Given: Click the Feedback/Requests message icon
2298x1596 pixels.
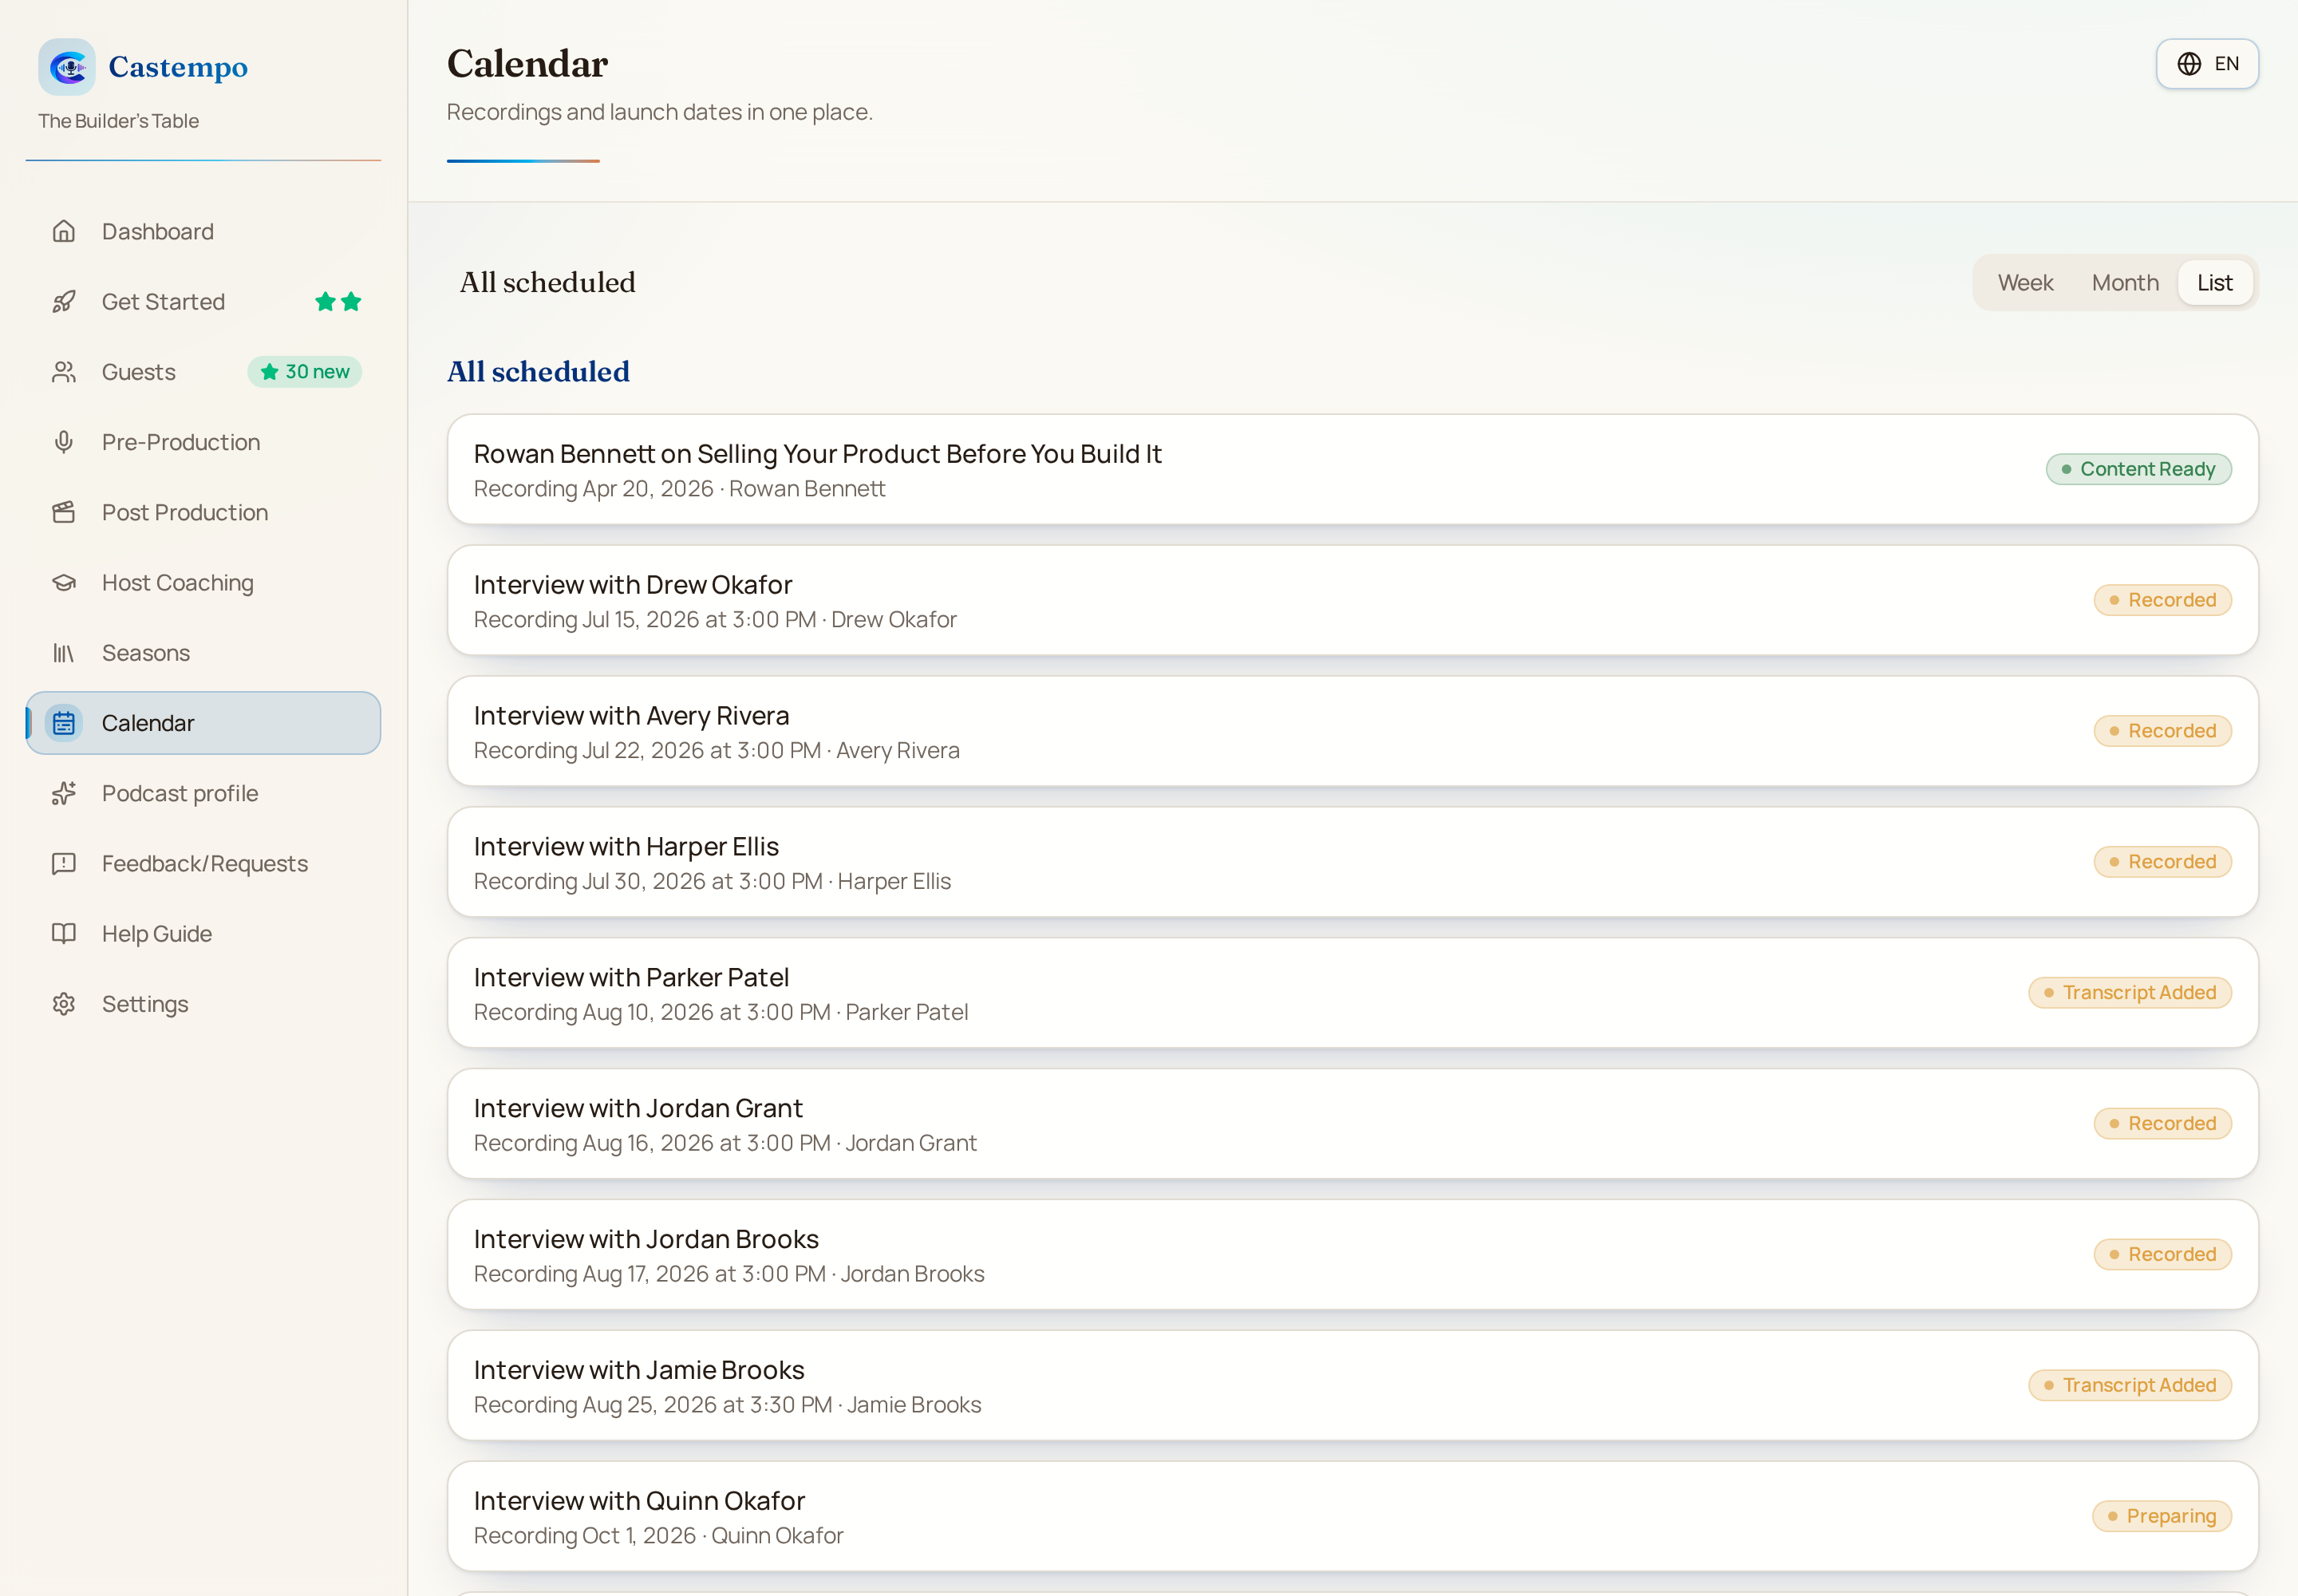Looking at the screenshot, I should 64,863.
